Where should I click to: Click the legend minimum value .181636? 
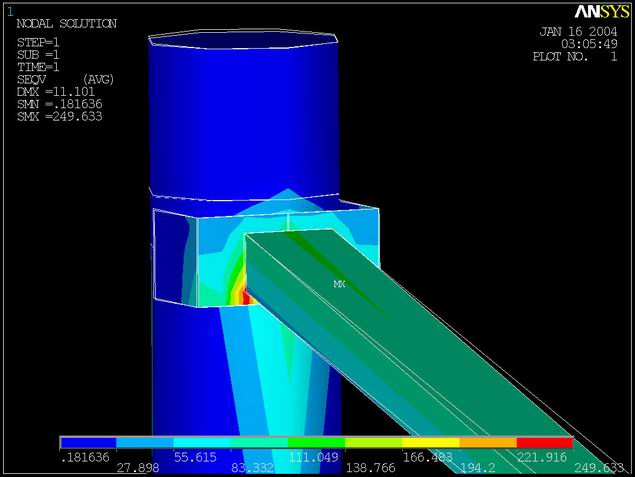[85, 457]
